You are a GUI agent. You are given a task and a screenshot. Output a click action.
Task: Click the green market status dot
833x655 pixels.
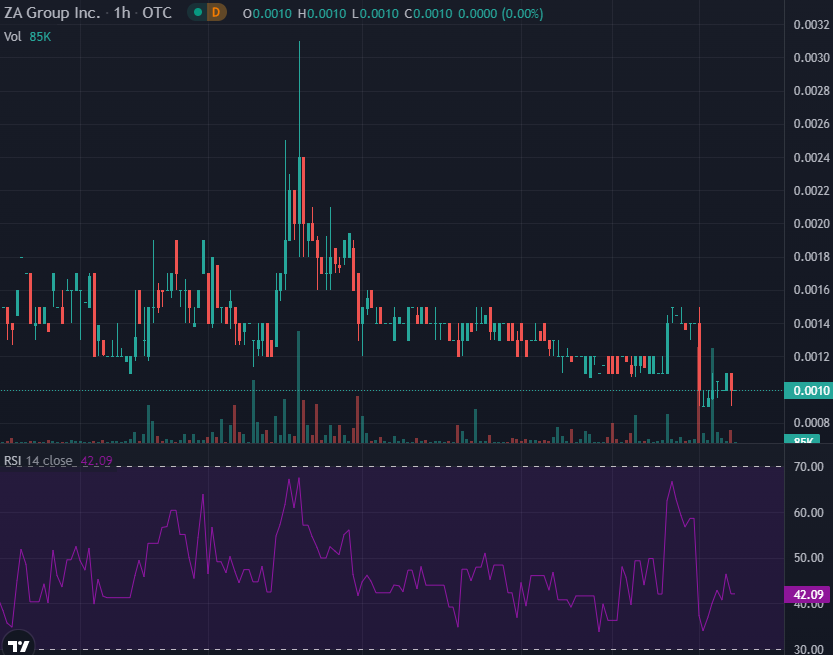[x=198, y=12]
